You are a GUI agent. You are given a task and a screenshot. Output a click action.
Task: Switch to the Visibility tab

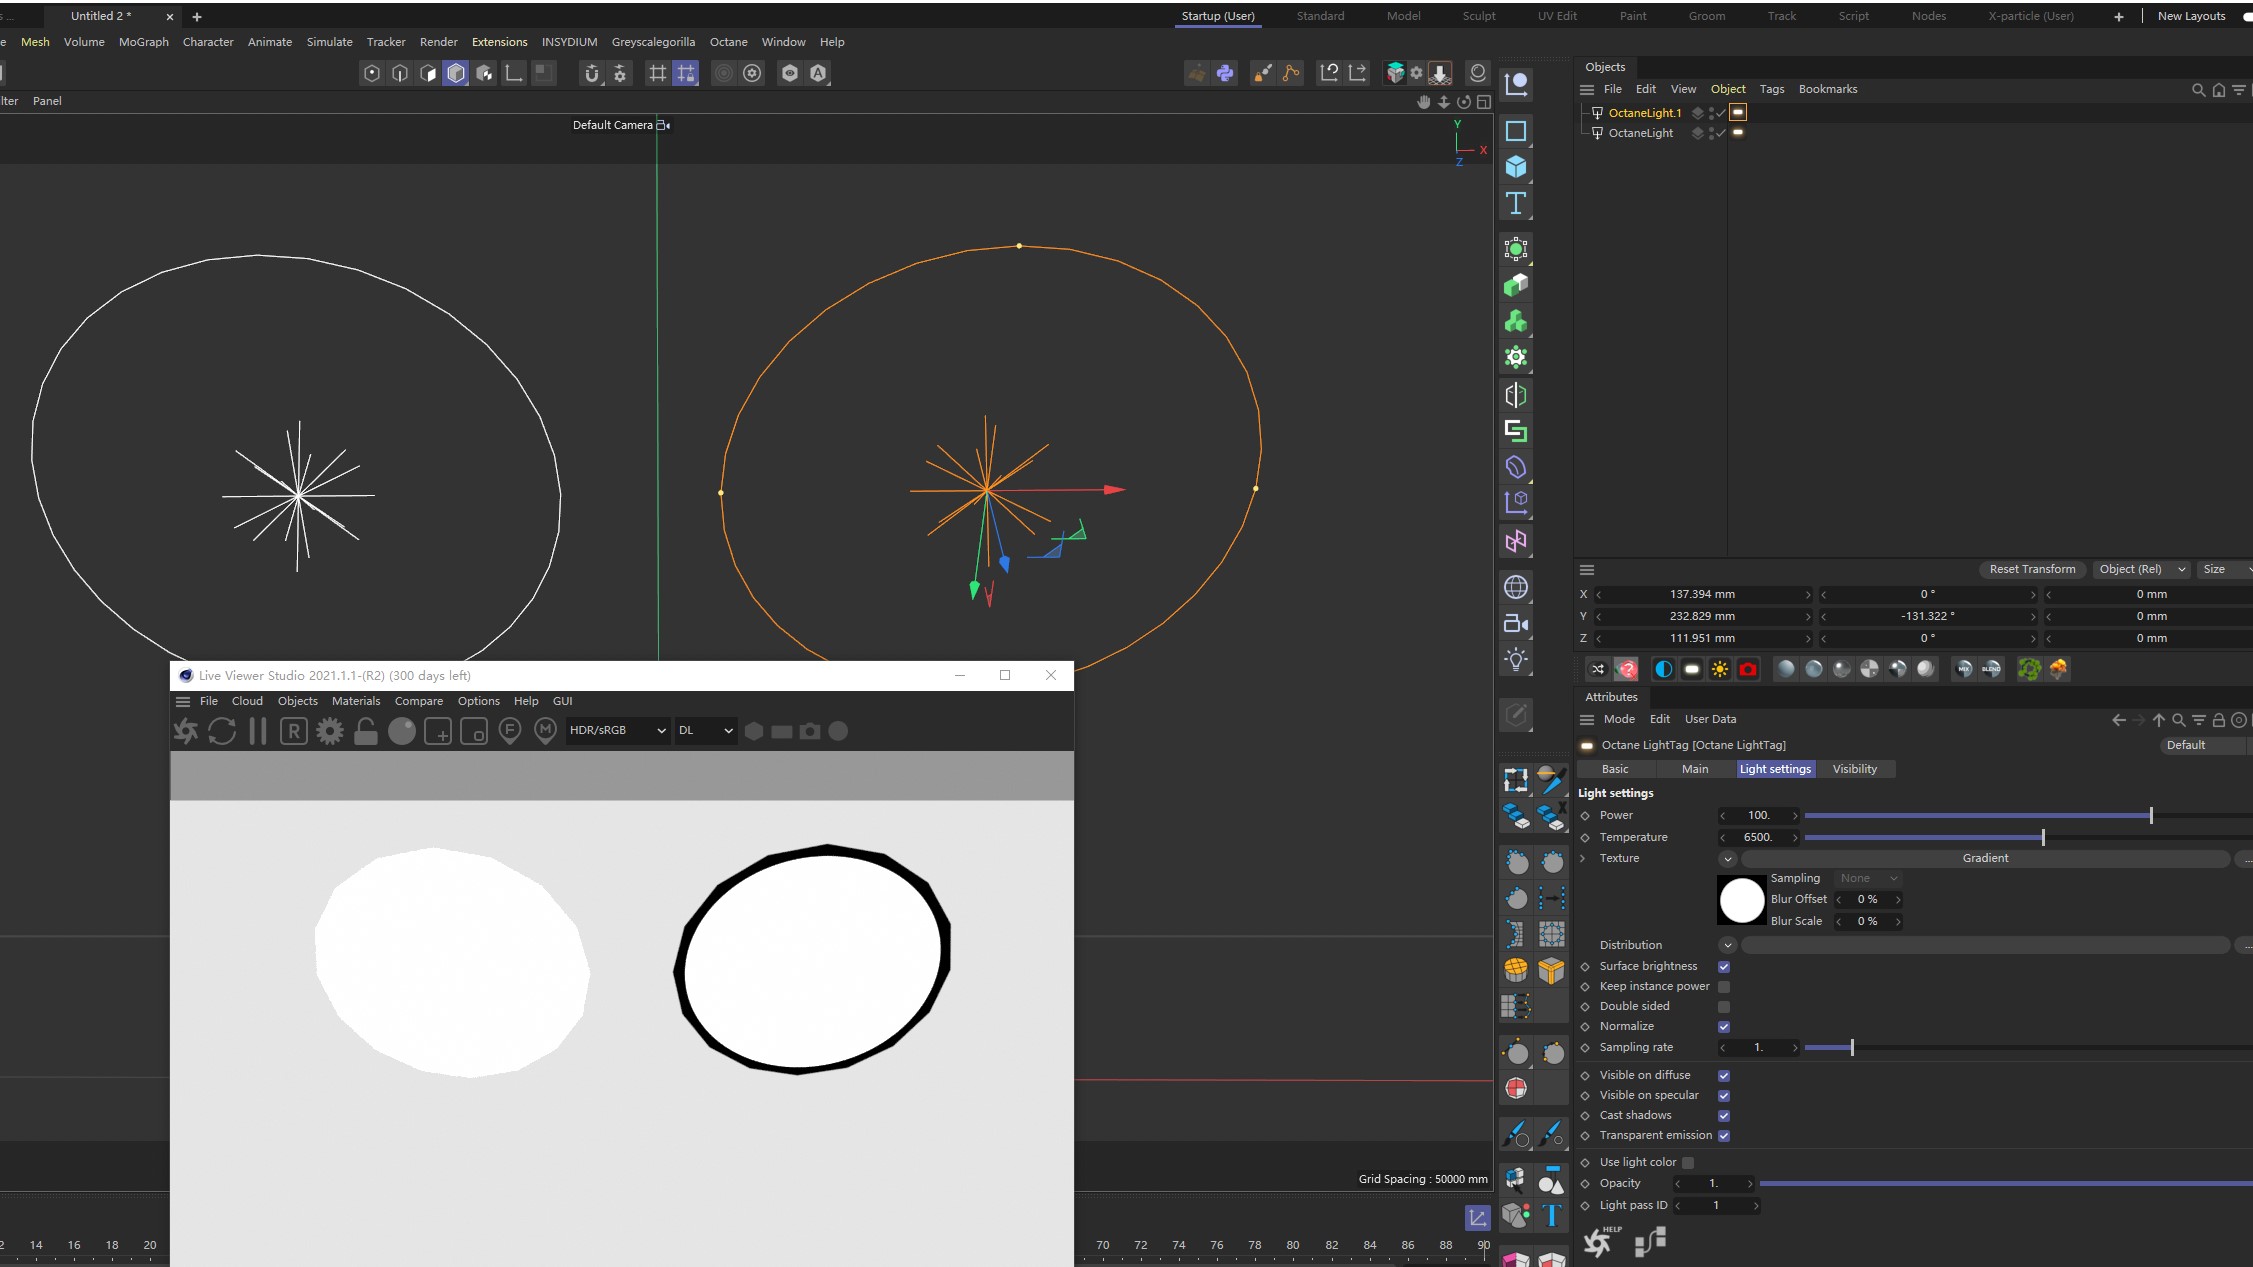point(1854,769)
